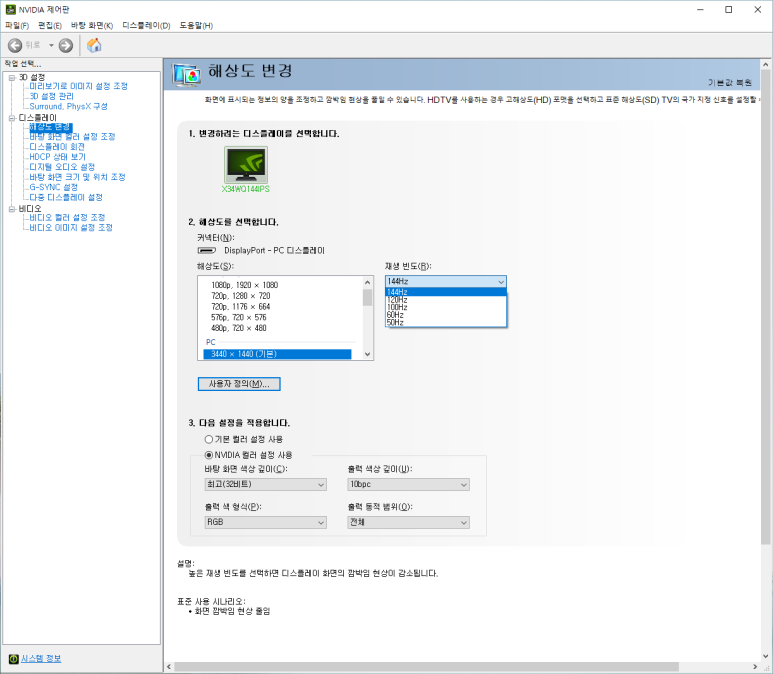773x674 pixels.
Task: Click the horizontal scrollbar at bottom
Action: coord(426,667)
